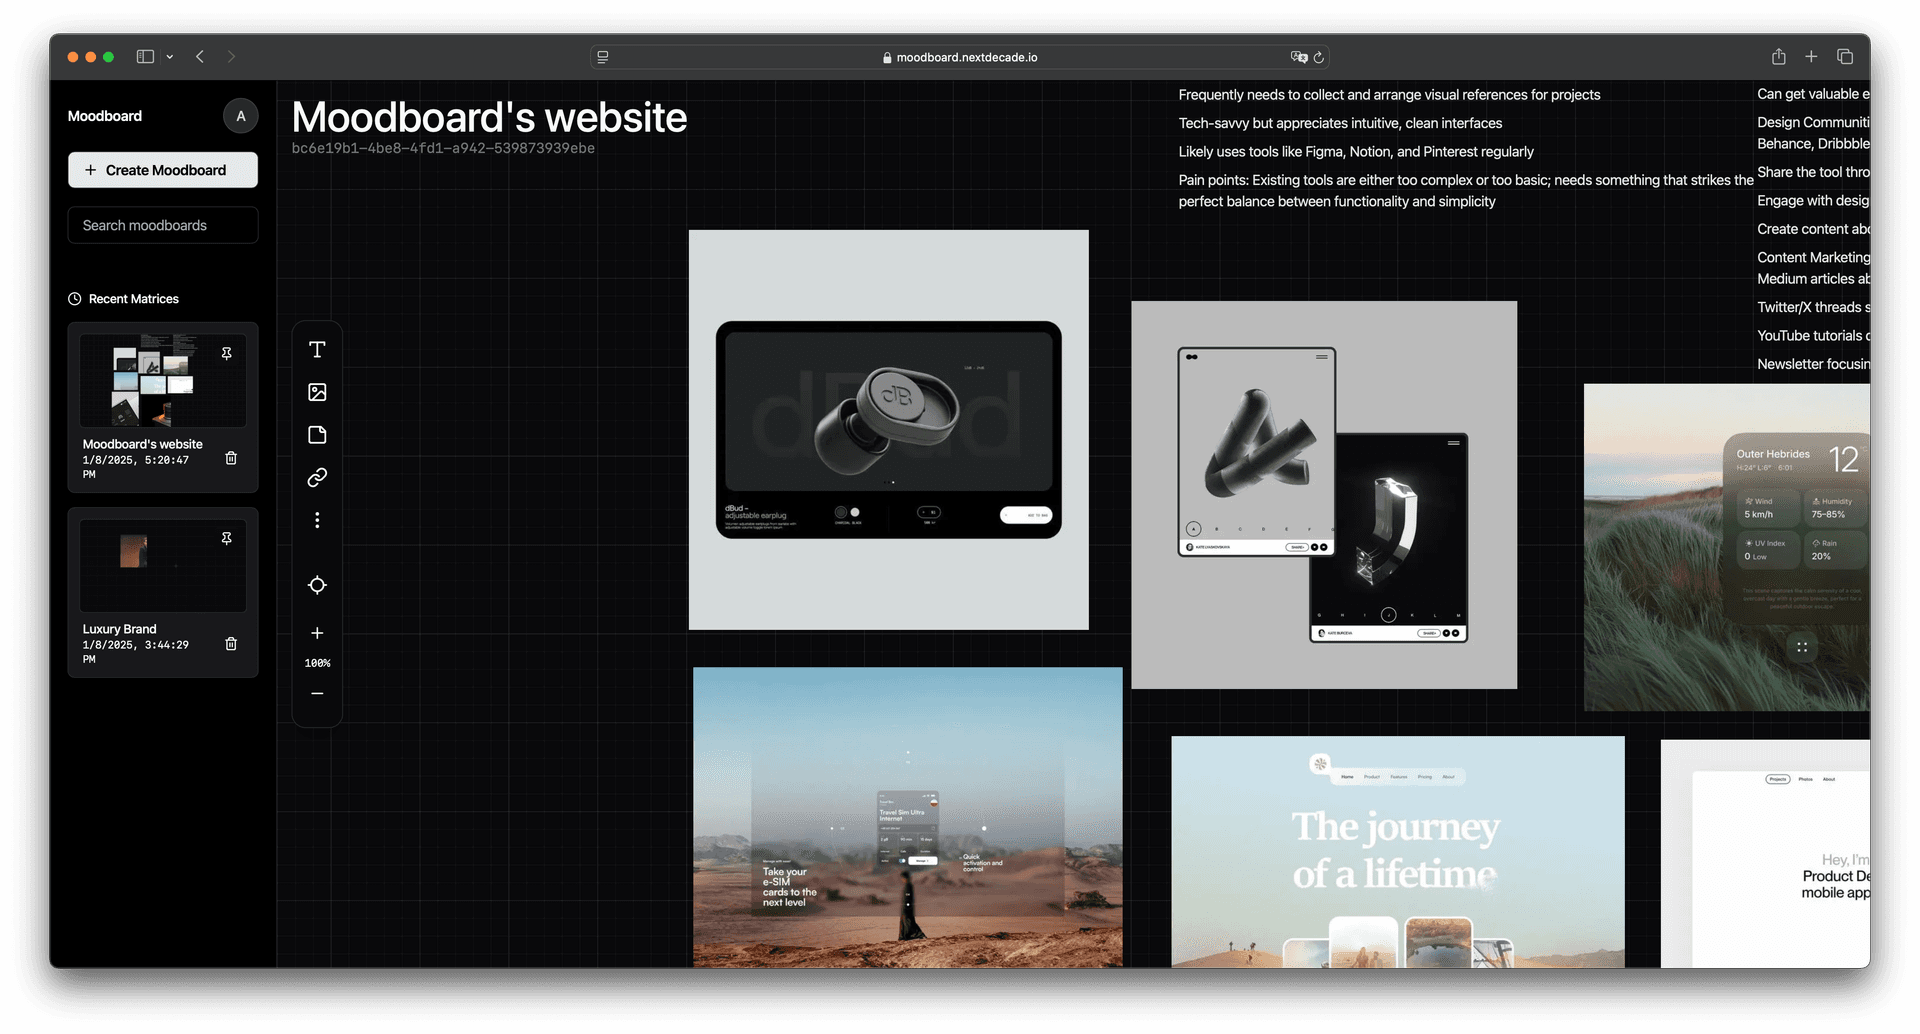The height and width of the screenshot is (1034, 1920).
Task: Open the more options vertical dots
Action: pos(317,520)
